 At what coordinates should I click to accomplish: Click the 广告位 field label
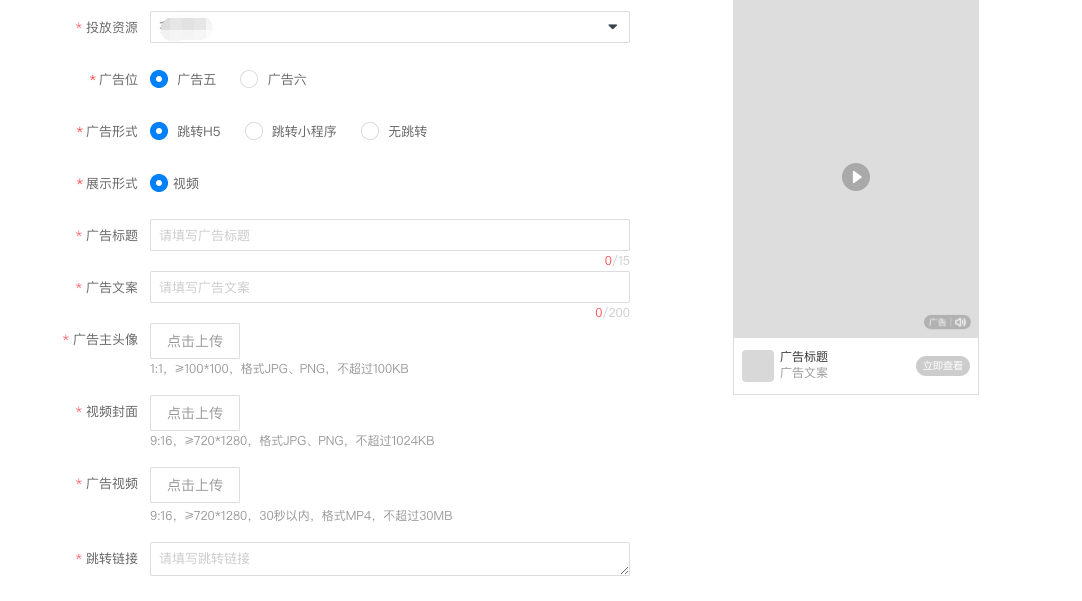click(118, 79)
